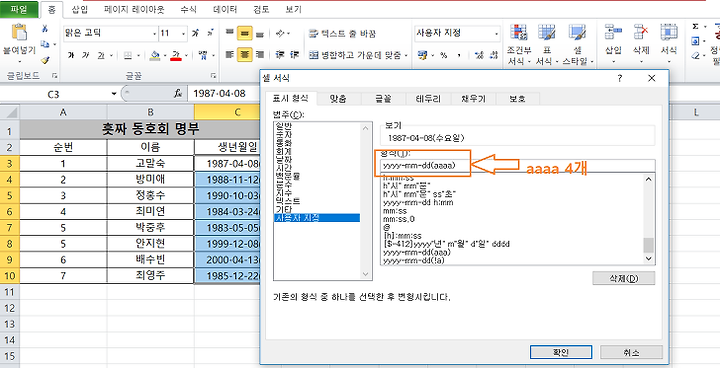This screenshot has height=368, width=720.
Task: Click the Copy icon in clipboard group
Action: click(45, 44)
